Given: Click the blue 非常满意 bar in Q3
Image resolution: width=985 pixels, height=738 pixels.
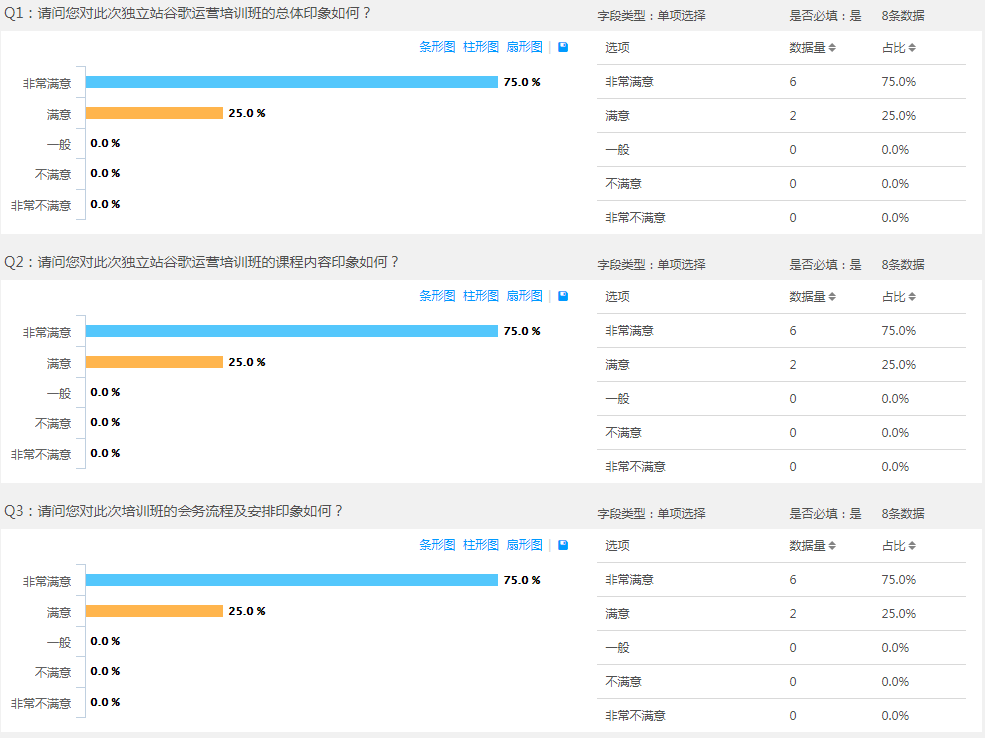Looking at the screenshot, I should pyautogui.click(x=291, y=580).
